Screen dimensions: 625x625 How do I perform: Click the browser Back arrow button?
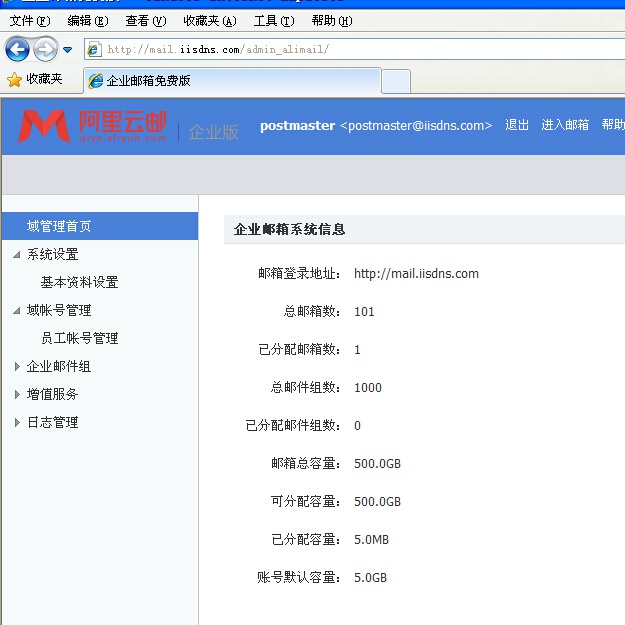tap(17, 49)
